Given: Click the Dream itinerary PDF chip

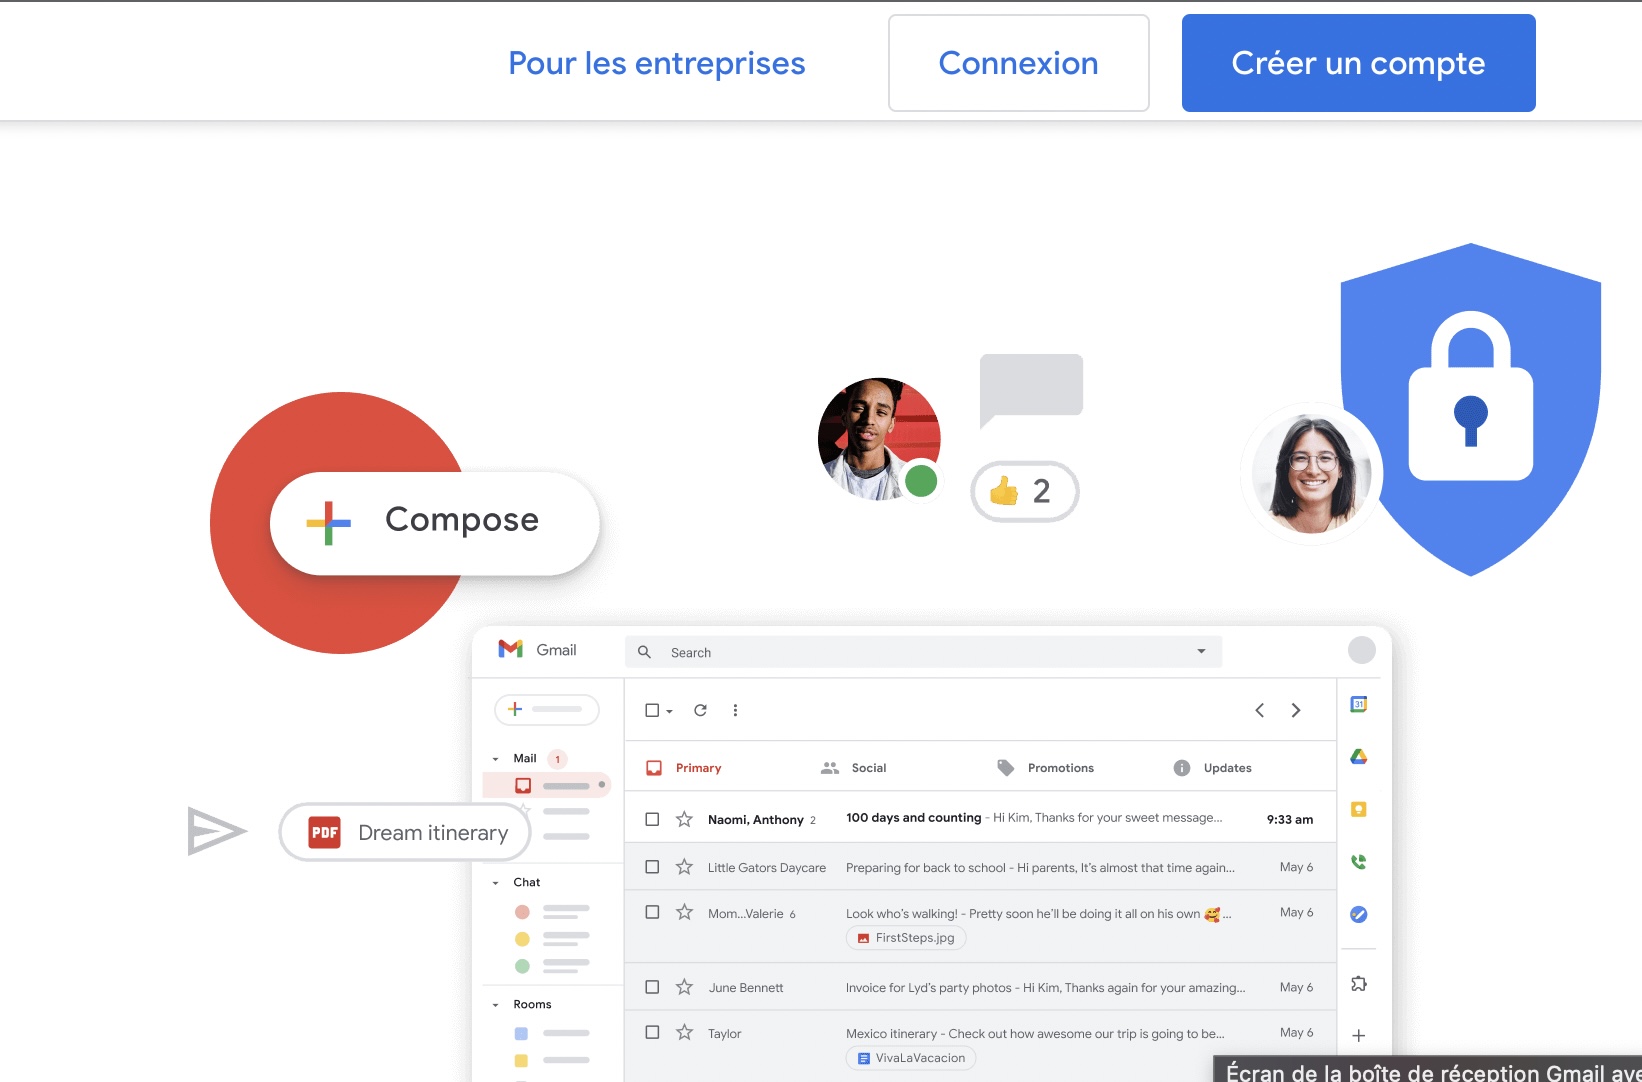Looking at the screenshot, I should click(405, 832).
